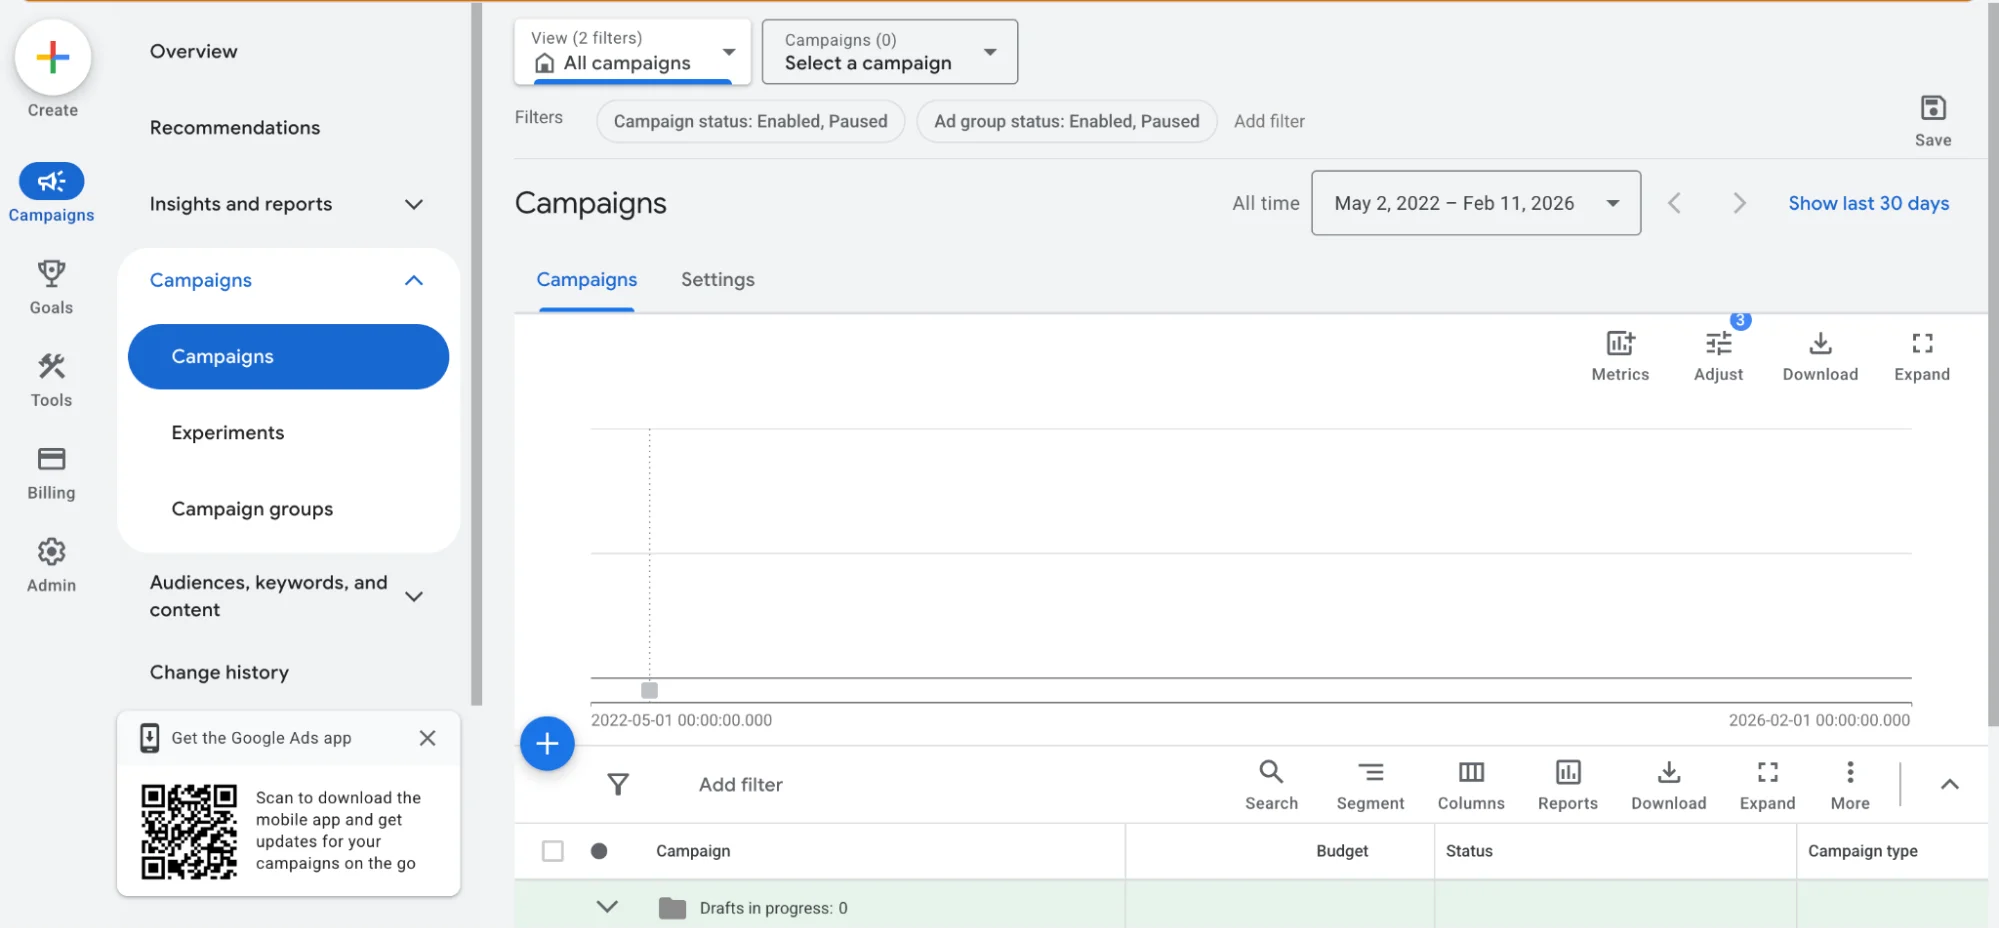
Task: Open the Select a campaign dropdown
Action: (x=888, y=52)
